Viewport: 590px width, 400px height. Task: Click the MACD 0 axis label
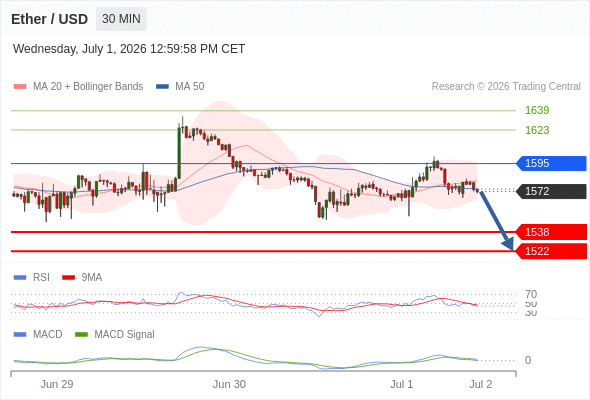528,360
